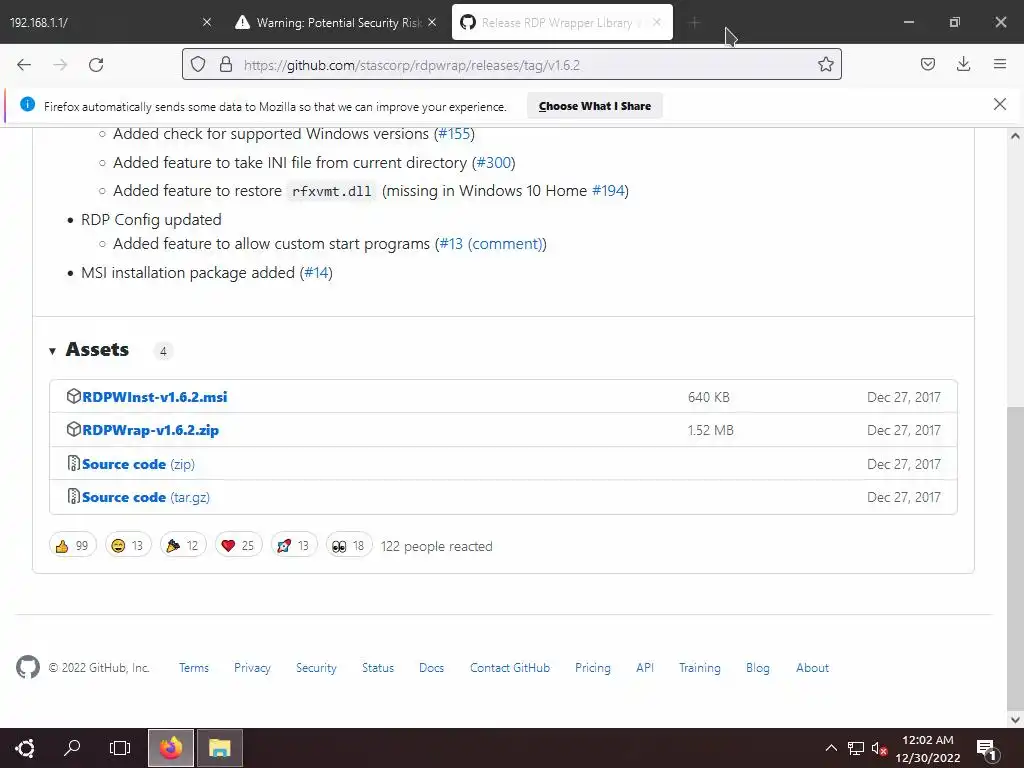Image resolution: width=1024 pixels, height=768 pixels.
Task: Download RDPWInst-v1.6.2.msi
Action: [x=155, y=397]
